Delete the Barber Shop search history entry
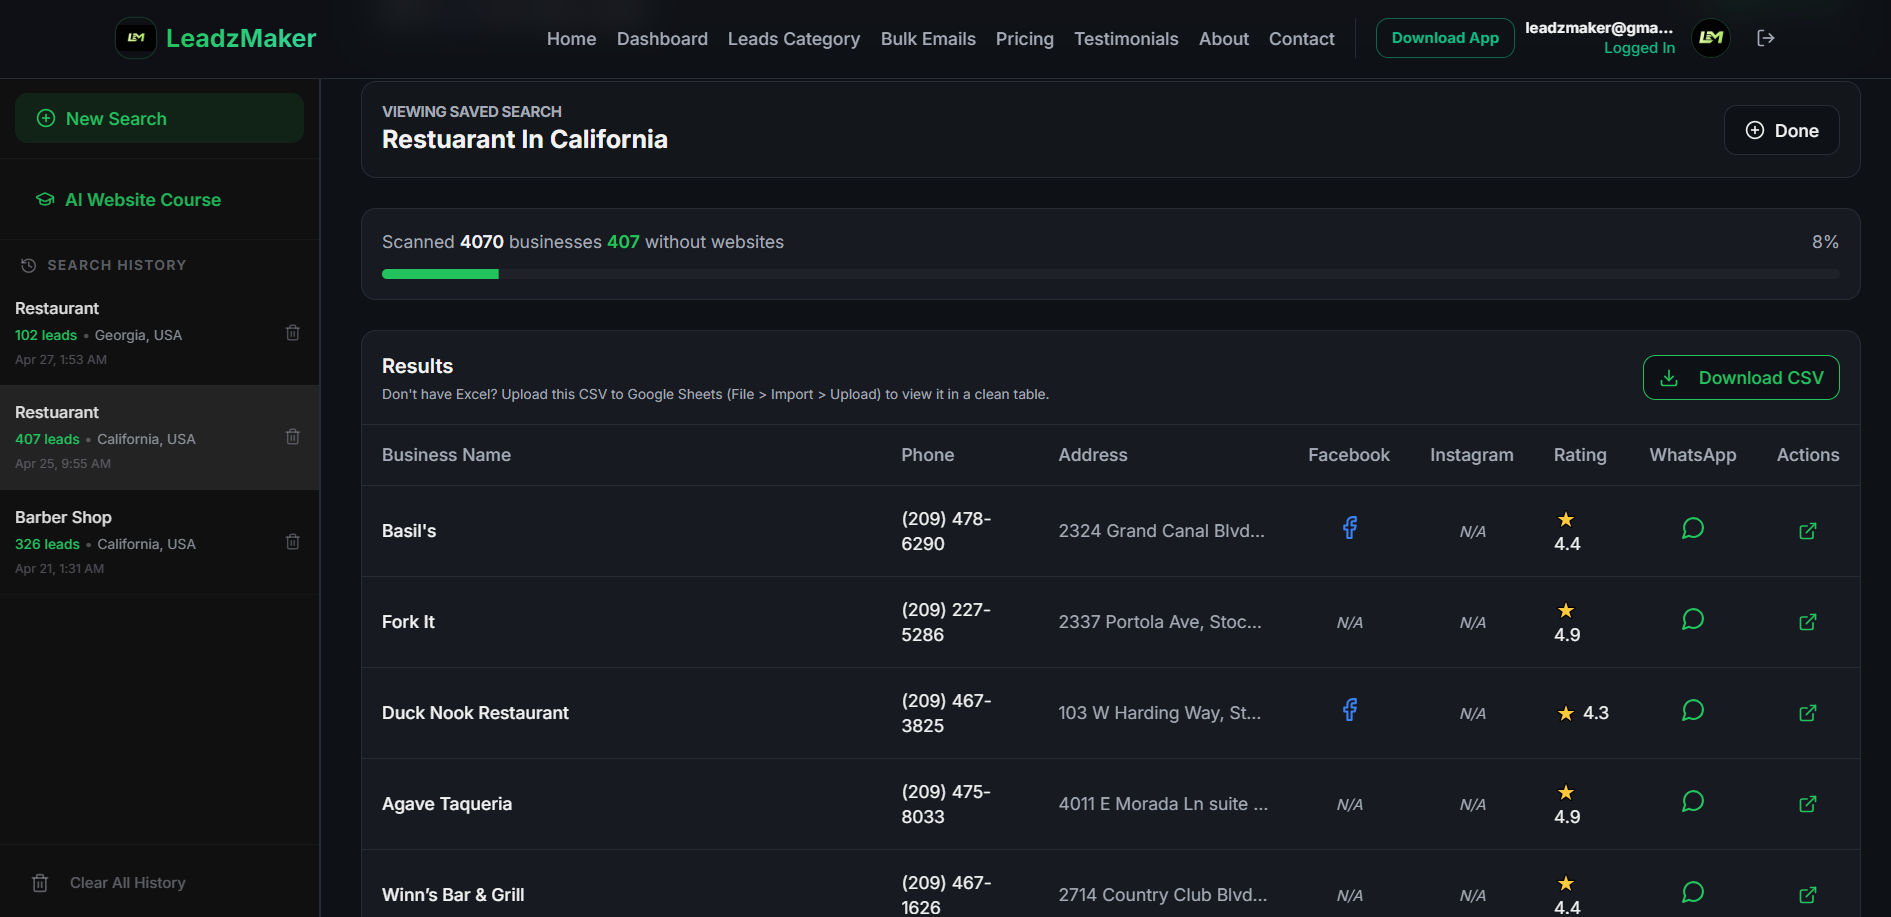The height and width of the screenshot is (917, 1891). (x=293, y=542)
